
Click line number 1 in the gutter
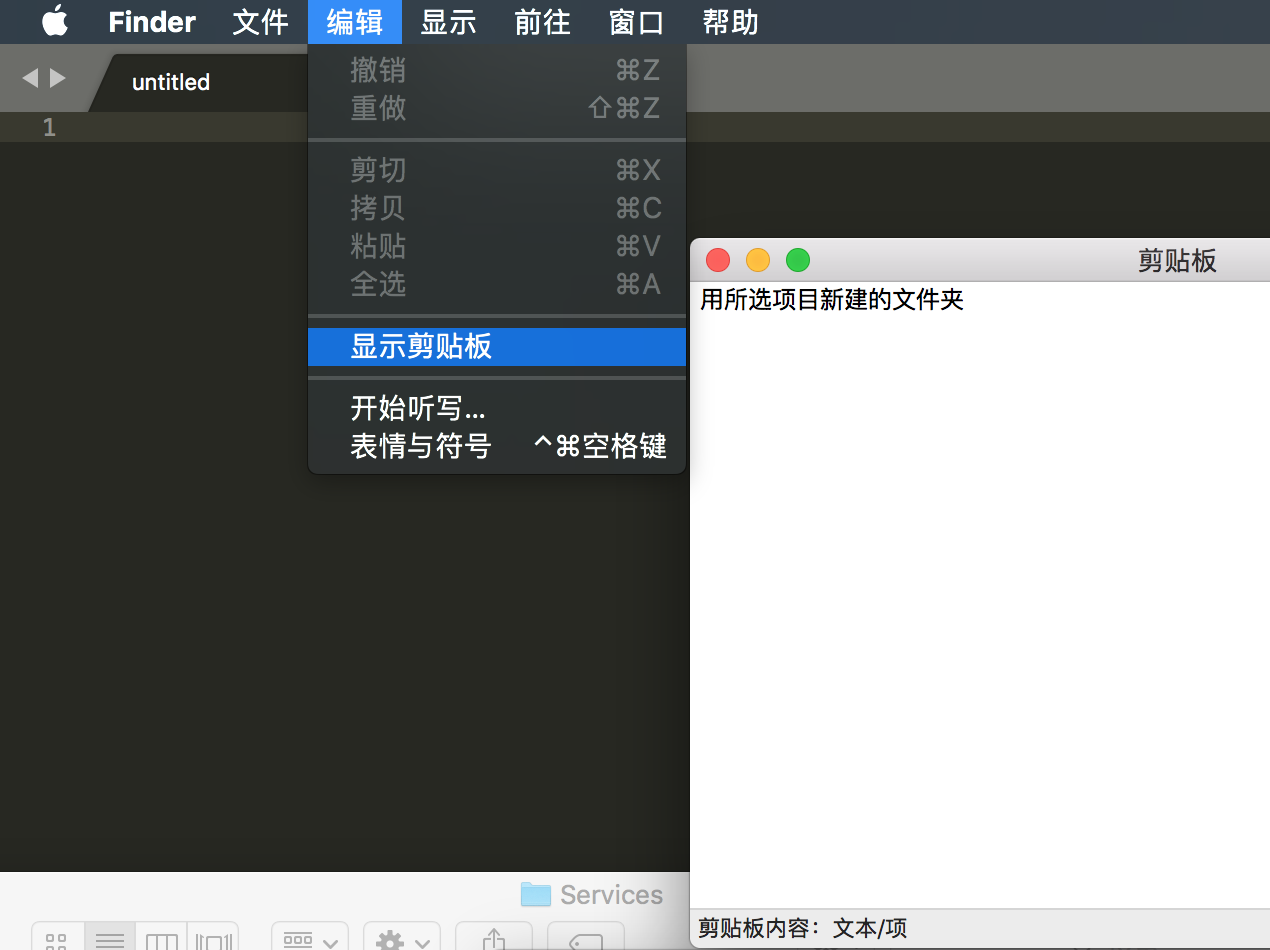tap(49, 127)
